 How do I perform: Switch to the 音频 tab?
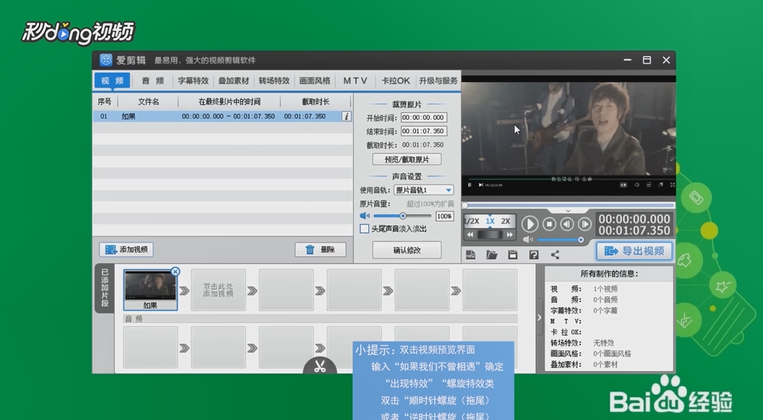pos(153,81)
